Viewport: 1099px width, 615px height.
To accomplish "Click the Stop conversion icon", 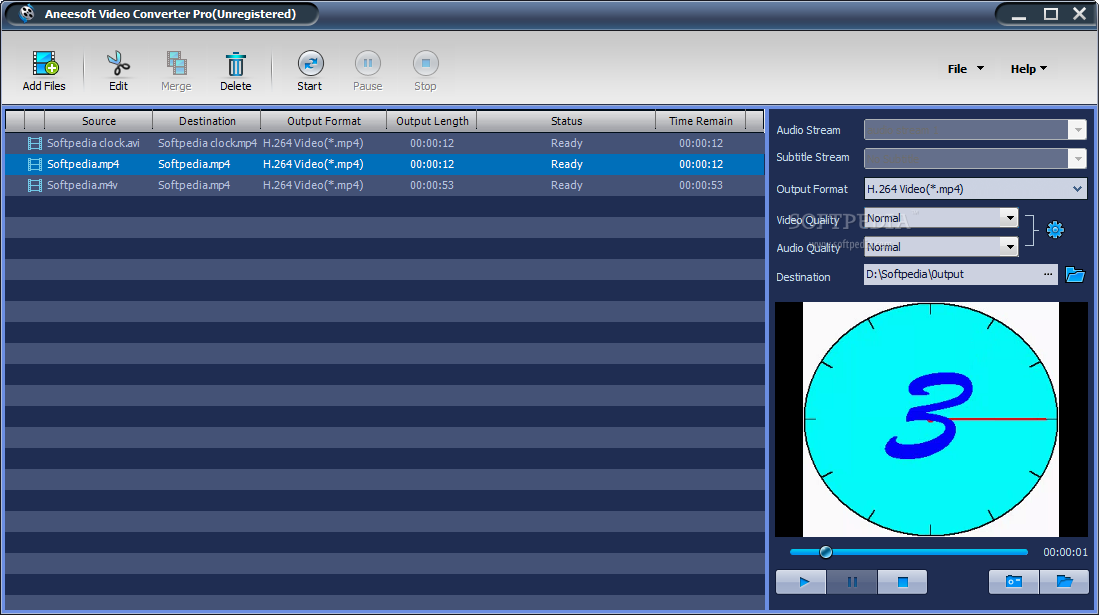I will tap(425, 63).
